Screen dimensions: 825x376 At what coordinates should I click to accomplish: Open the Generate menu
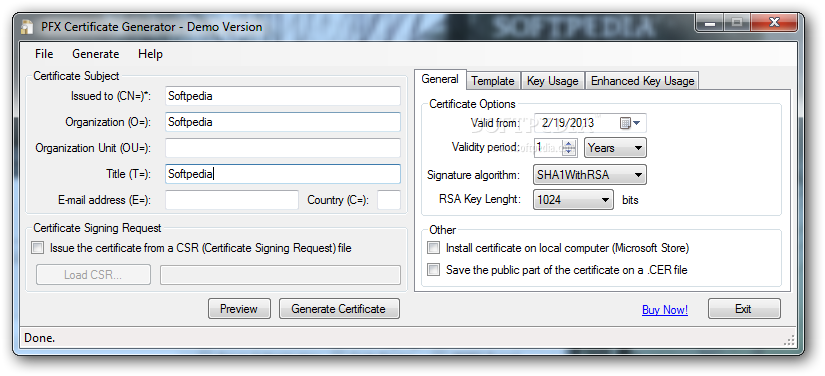pos(96,54)
